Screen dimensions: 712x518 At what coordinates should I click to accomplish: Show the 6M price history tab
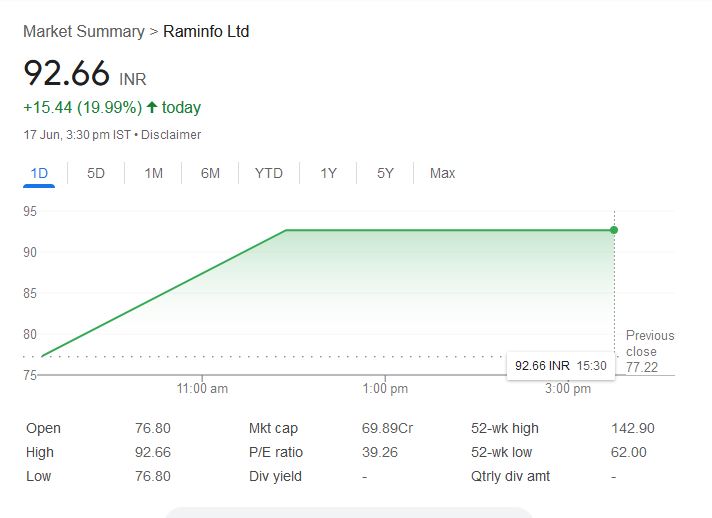(x=210, y=173)
